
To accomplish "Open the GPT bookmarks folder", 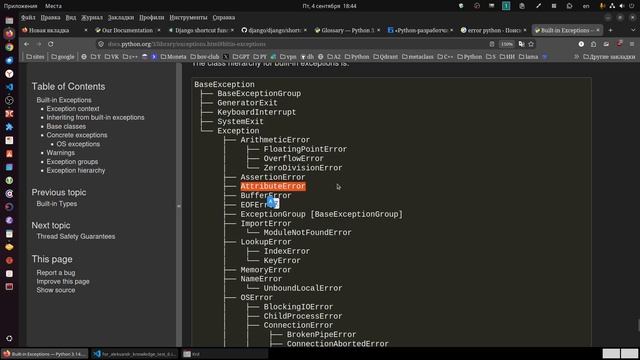I will (x=241, y=57).
